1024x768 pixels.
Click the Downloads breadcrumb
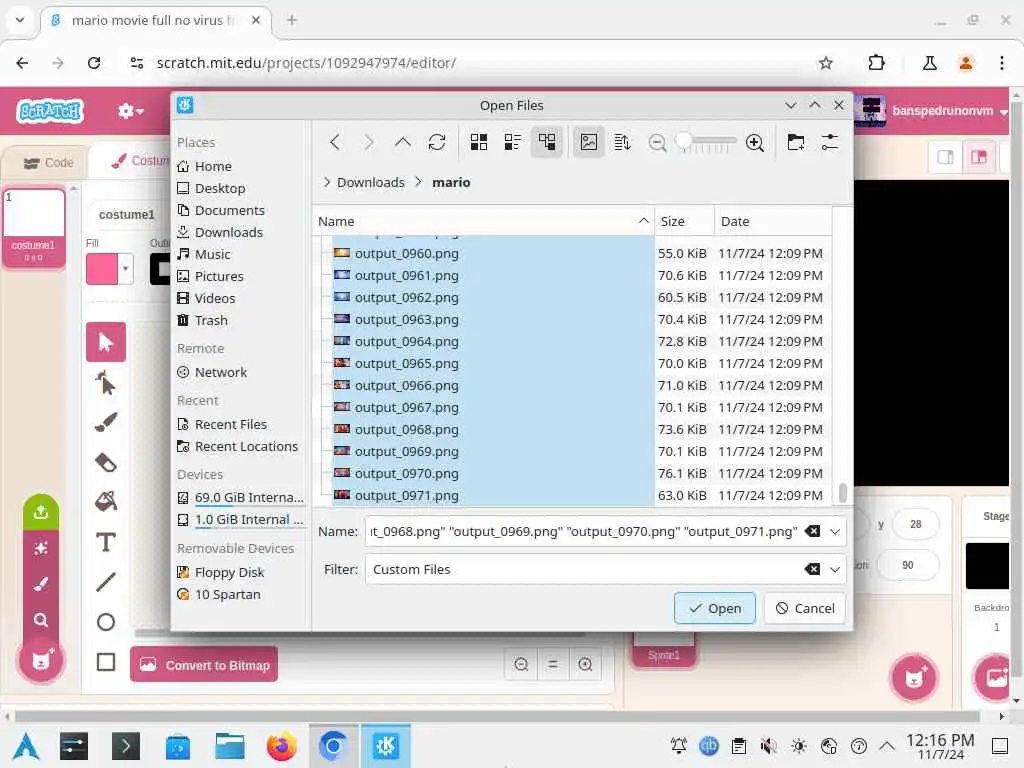pyautogui.click(x=370, y=182)
